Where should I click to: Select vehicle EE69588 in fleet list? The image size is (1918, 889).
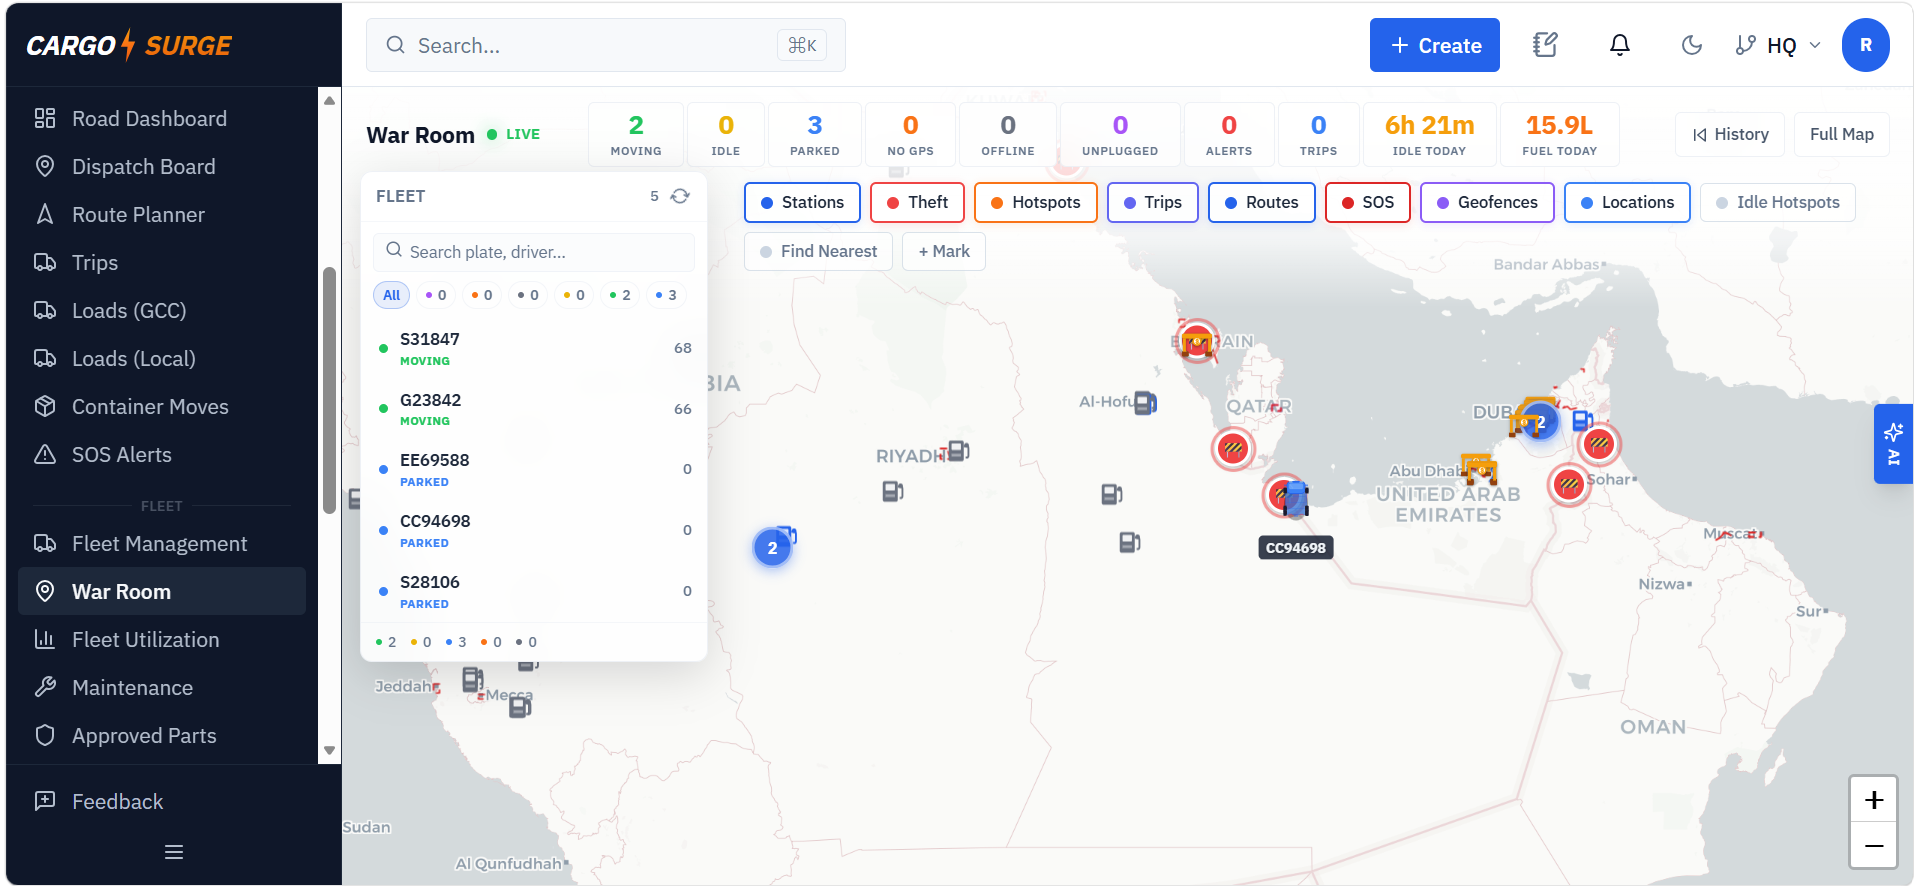click(534, 469)
